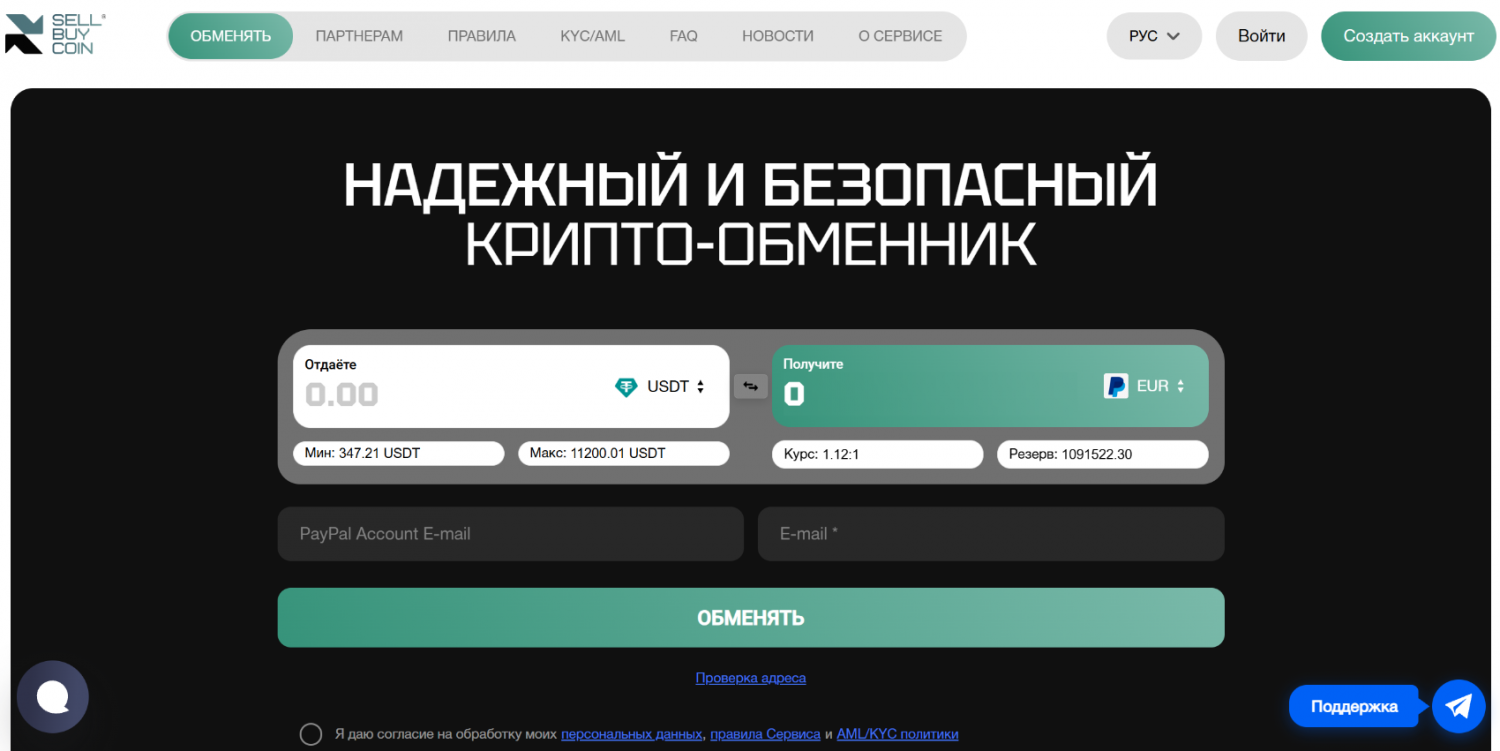Viewport: 1500px width, 751px height.
Task: Open the РУС language dropdown
Action: (1154, 36)
